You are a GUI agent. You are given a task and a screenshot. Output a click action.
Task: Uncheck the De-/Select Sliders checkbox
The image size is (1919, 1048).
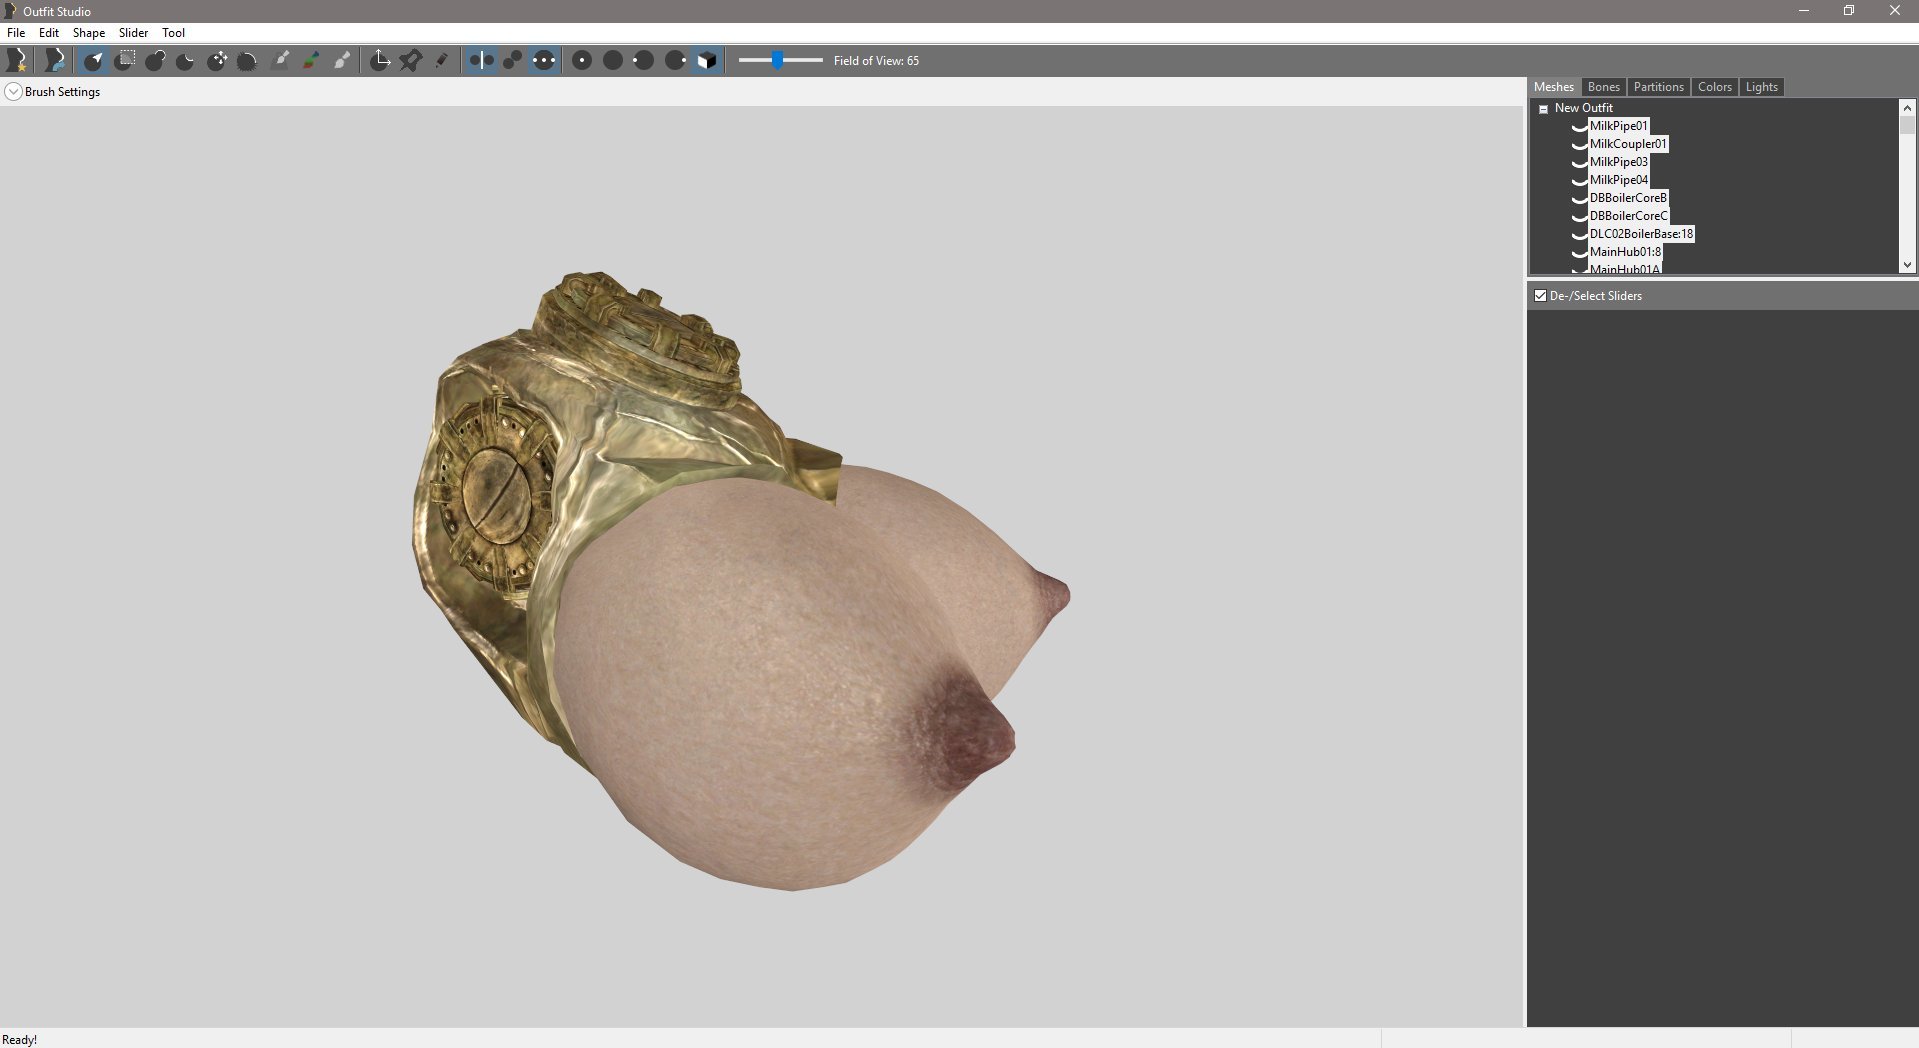point(1540,296)
